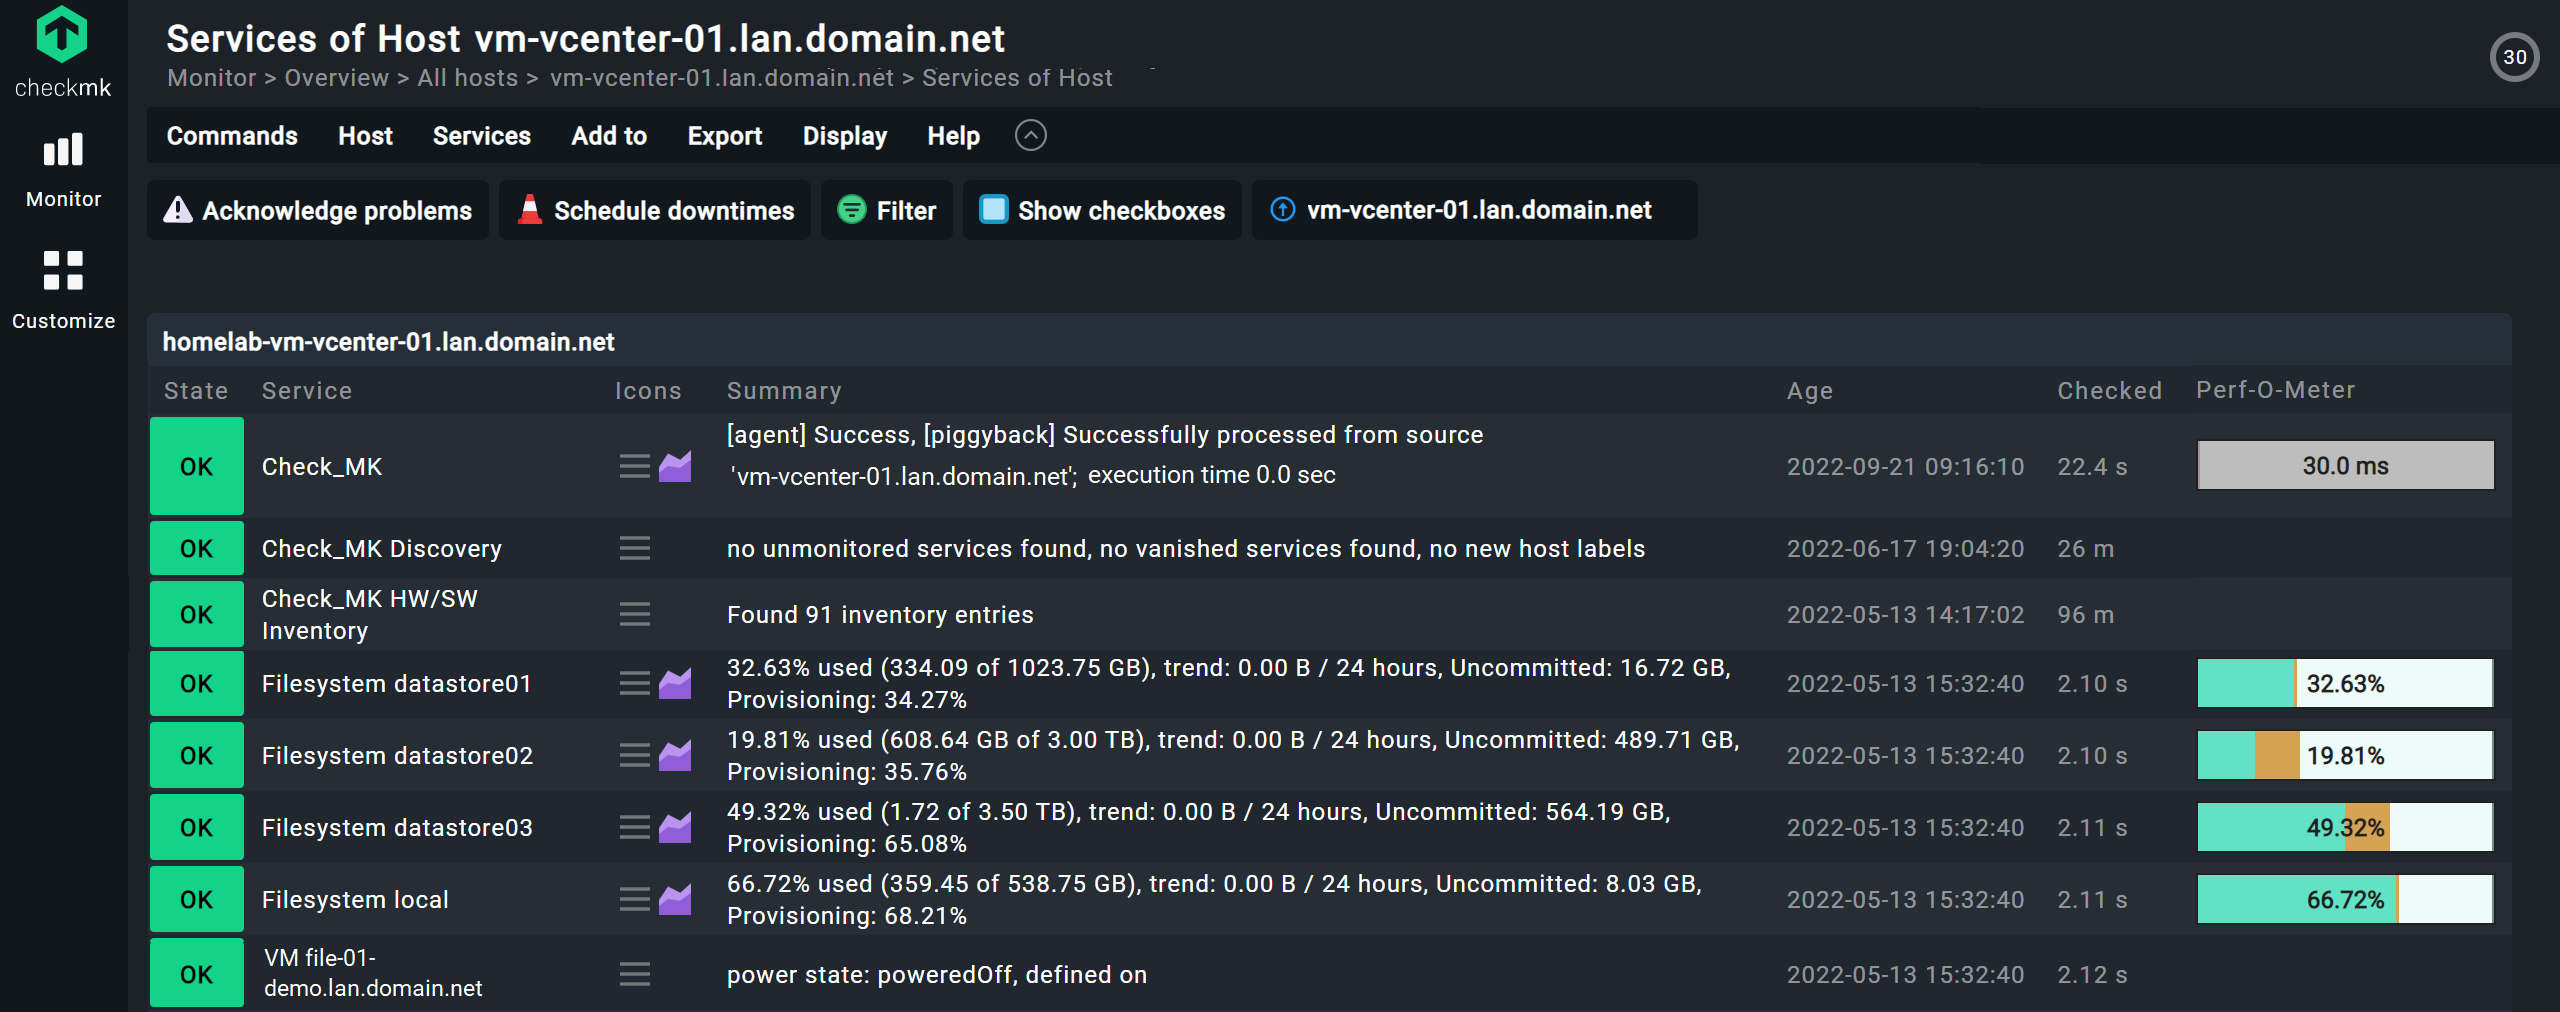Open graphs for the Check_MK service

pos(676,466)
